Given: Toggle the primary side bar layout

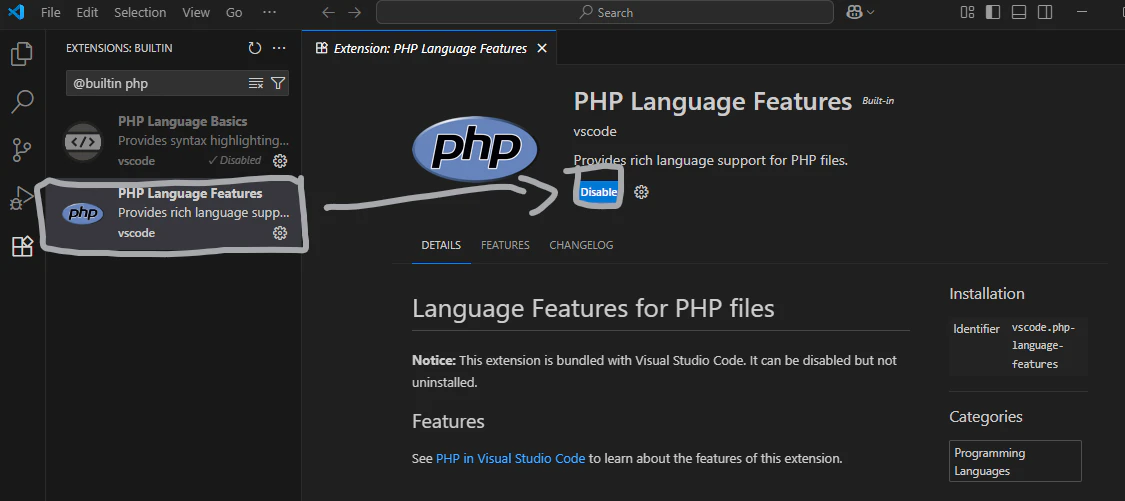Looking at the screenshot, I should coord(993,12).
